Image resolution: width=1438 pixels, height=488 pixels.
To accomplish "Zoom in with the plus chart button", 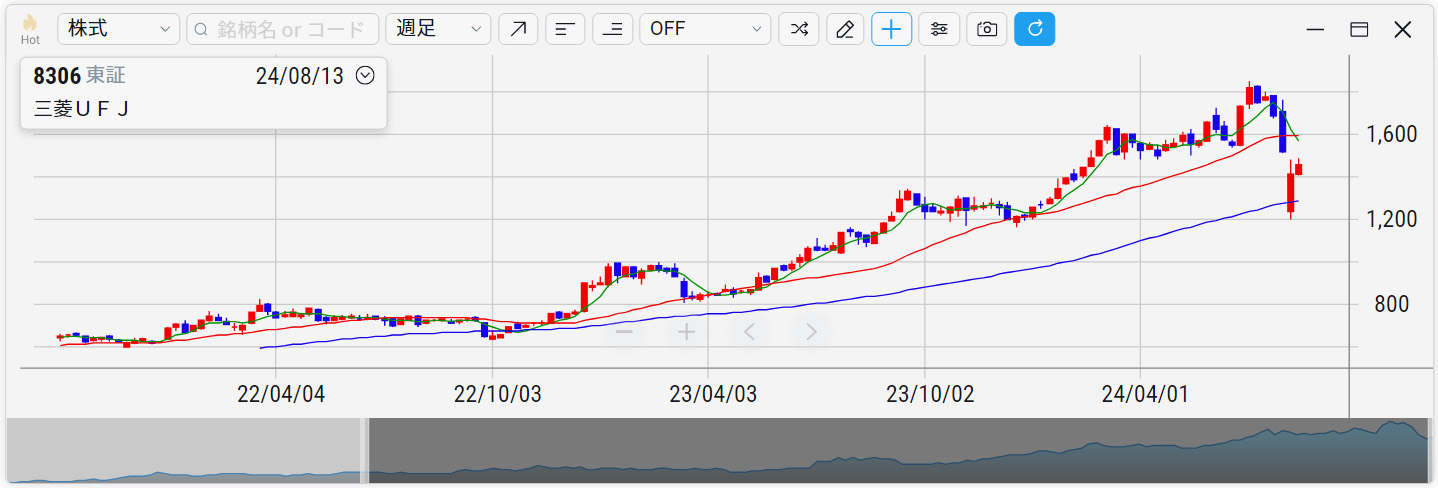I will point(687,332).
